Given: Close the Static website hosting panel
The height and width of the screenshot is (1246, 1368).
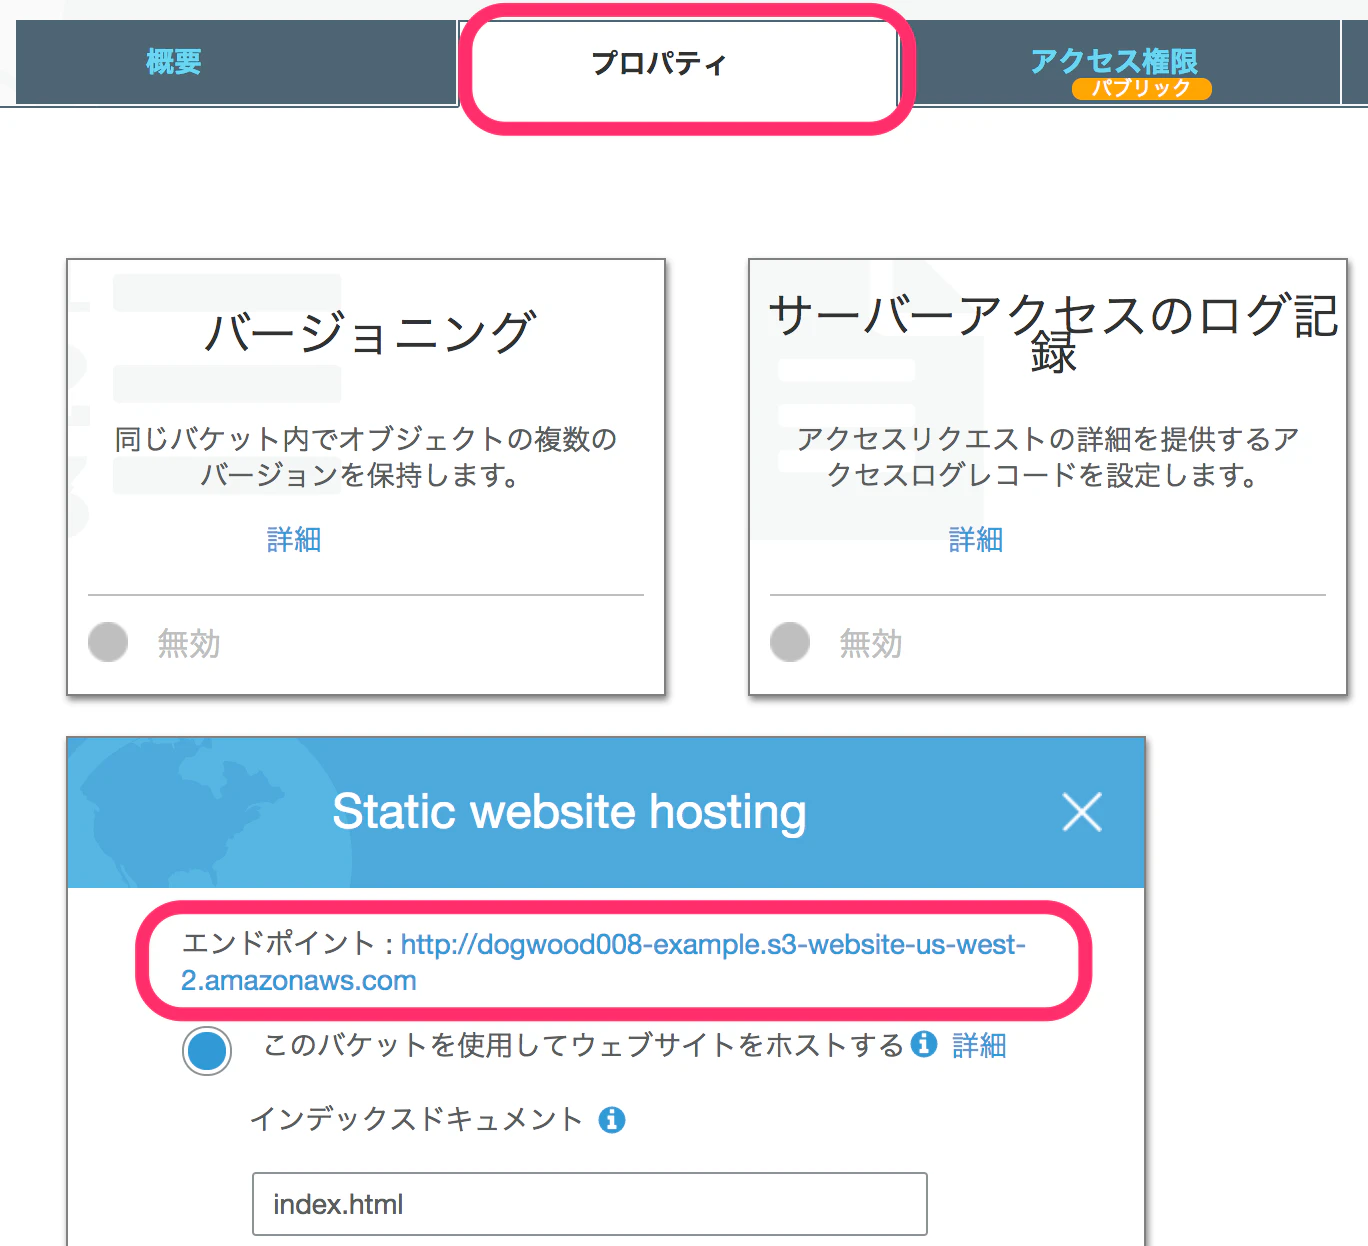Looking at the screenshot, I should click(1082, 812).
